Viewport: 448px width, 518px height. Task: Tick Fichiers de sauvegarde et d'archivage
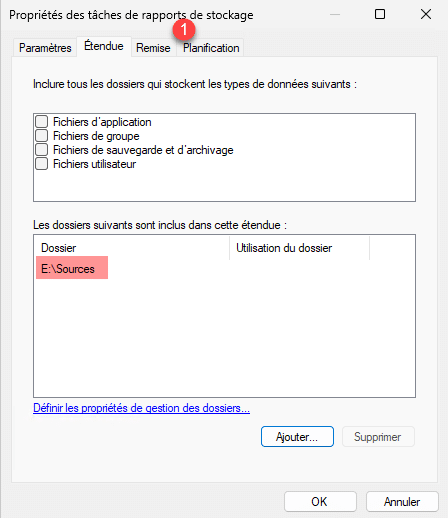pyautogui.click(x=42, y=150)
